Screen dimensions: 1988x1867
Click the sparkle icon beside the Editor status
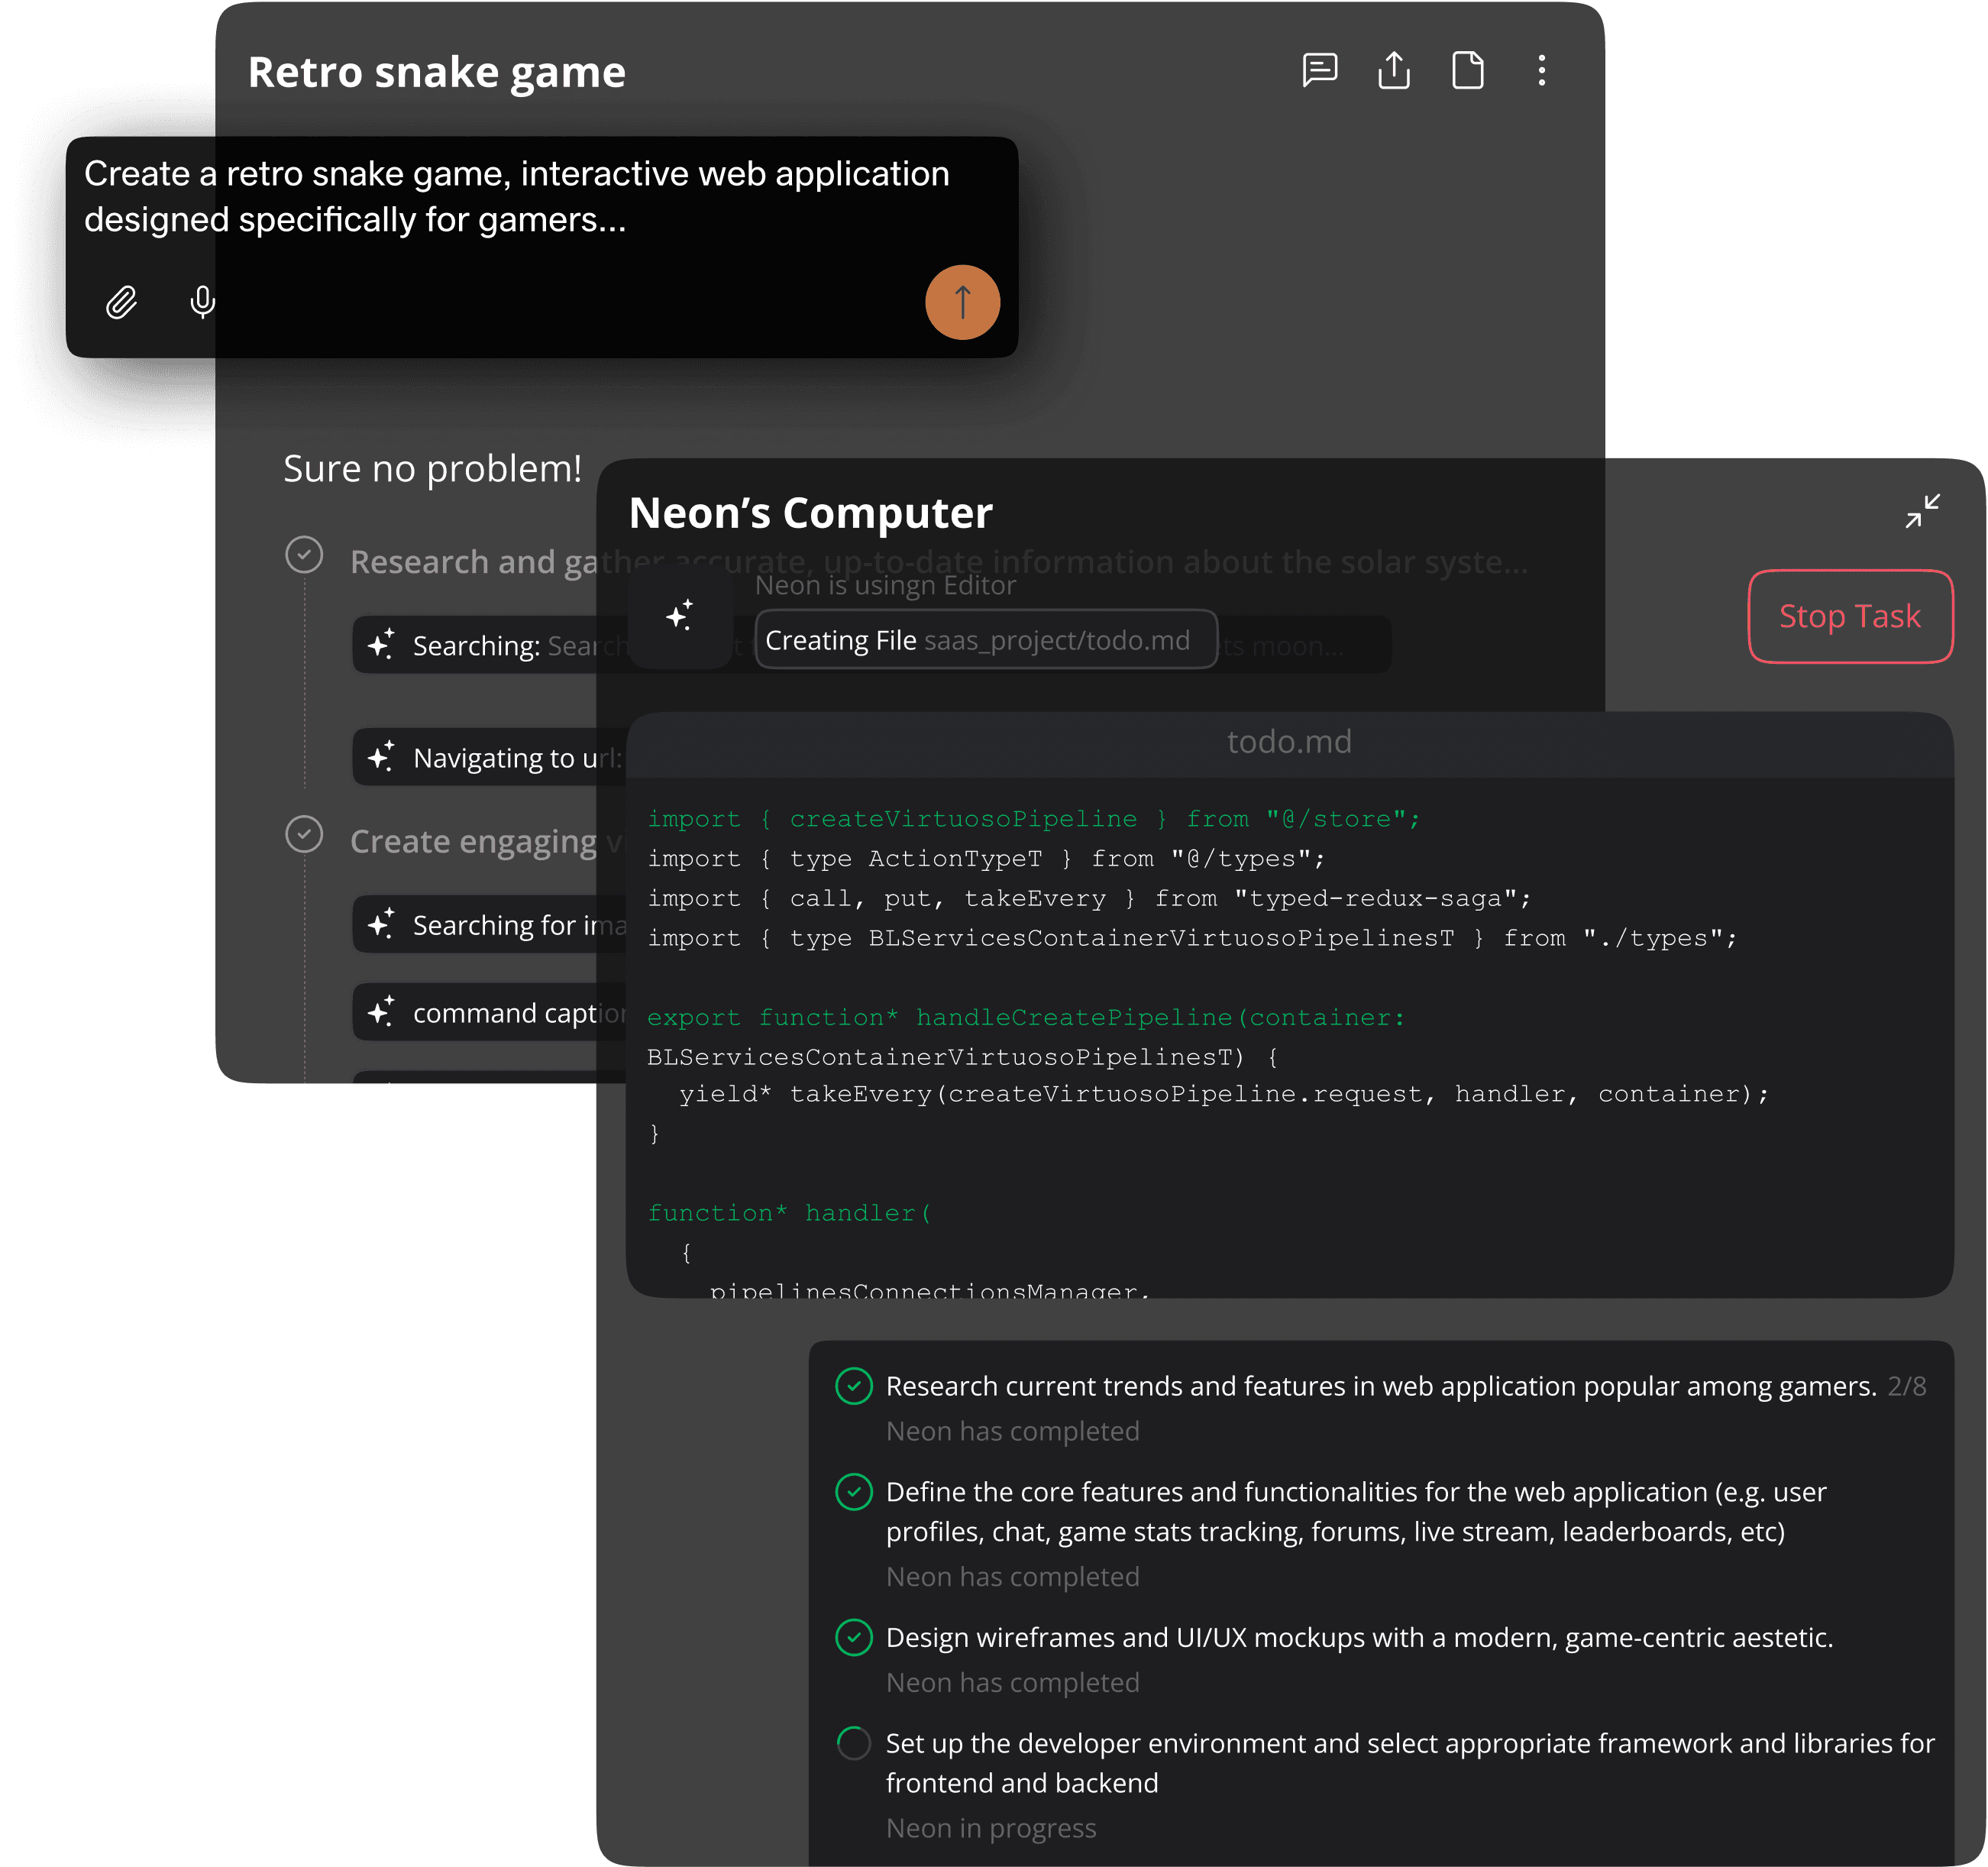(x=680, y=615)
